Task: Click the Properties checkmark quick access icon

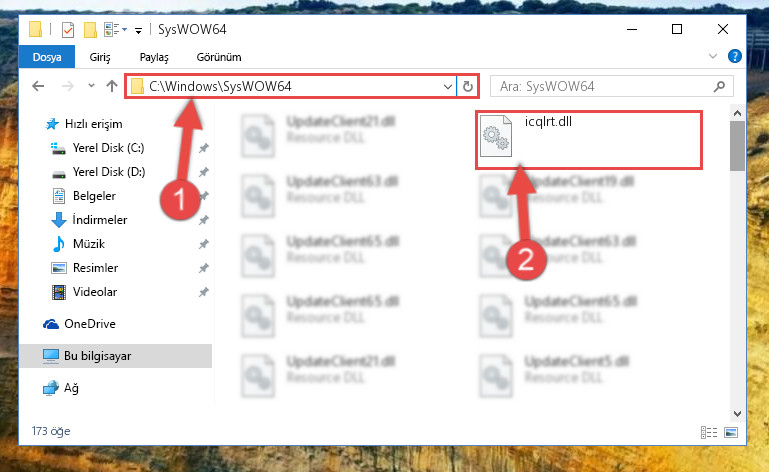Action: 68,30
